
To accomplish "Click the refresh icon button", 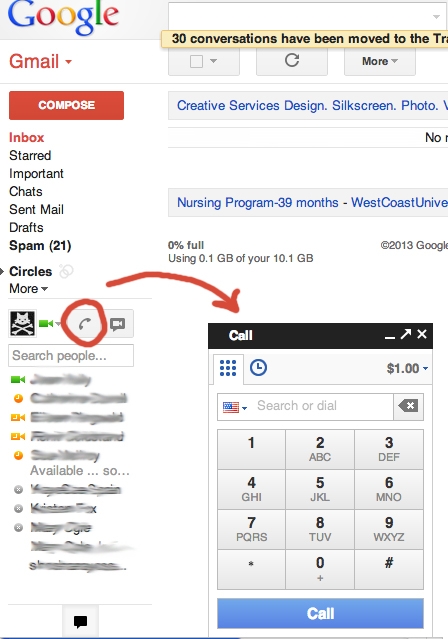I will (x=292, y=61).
